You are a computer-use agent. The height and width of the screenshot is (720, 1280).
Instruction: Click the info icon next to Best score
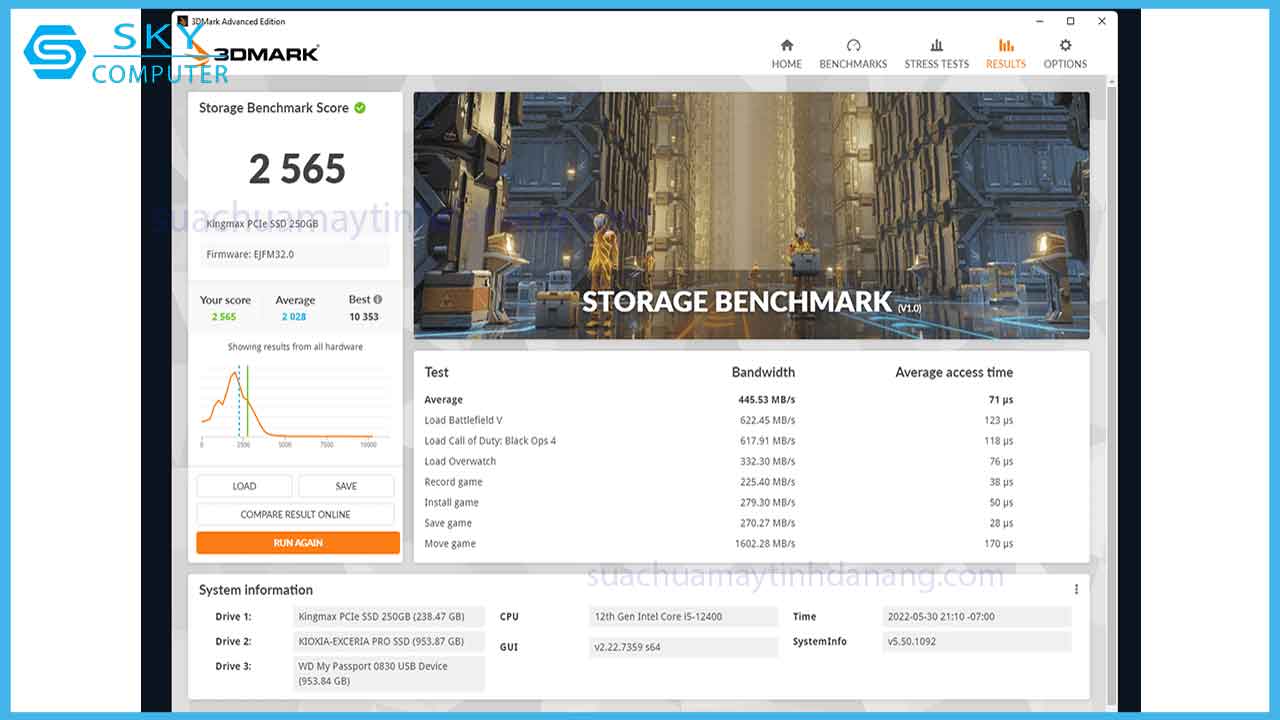pos(377,297)
